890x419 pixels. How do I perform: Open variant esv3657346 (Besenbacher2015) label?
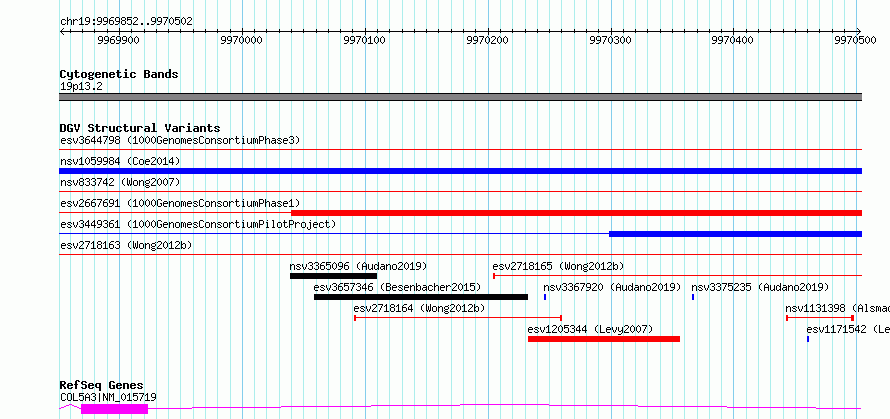coord(397,287)
